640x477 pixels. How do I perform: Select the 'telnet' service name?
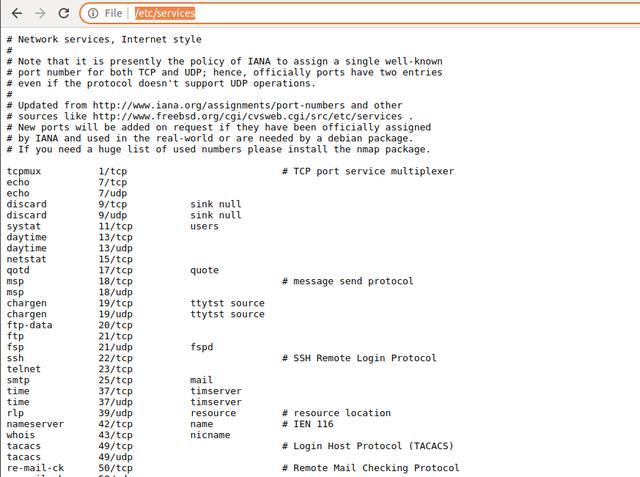point(24,370)
